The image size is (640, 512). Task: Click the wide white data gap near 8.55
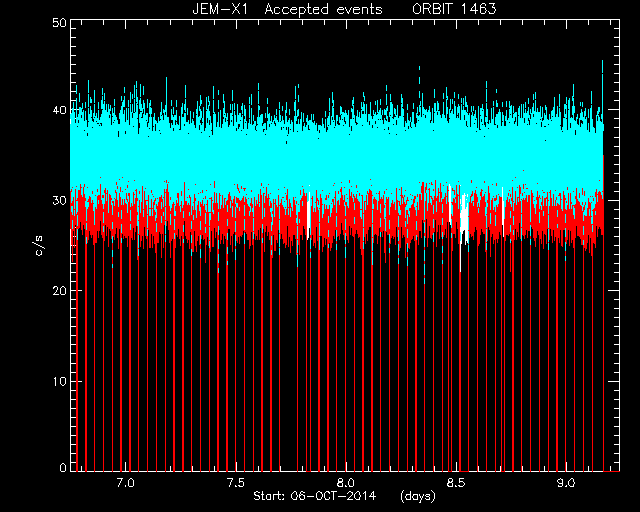point(464,218)
